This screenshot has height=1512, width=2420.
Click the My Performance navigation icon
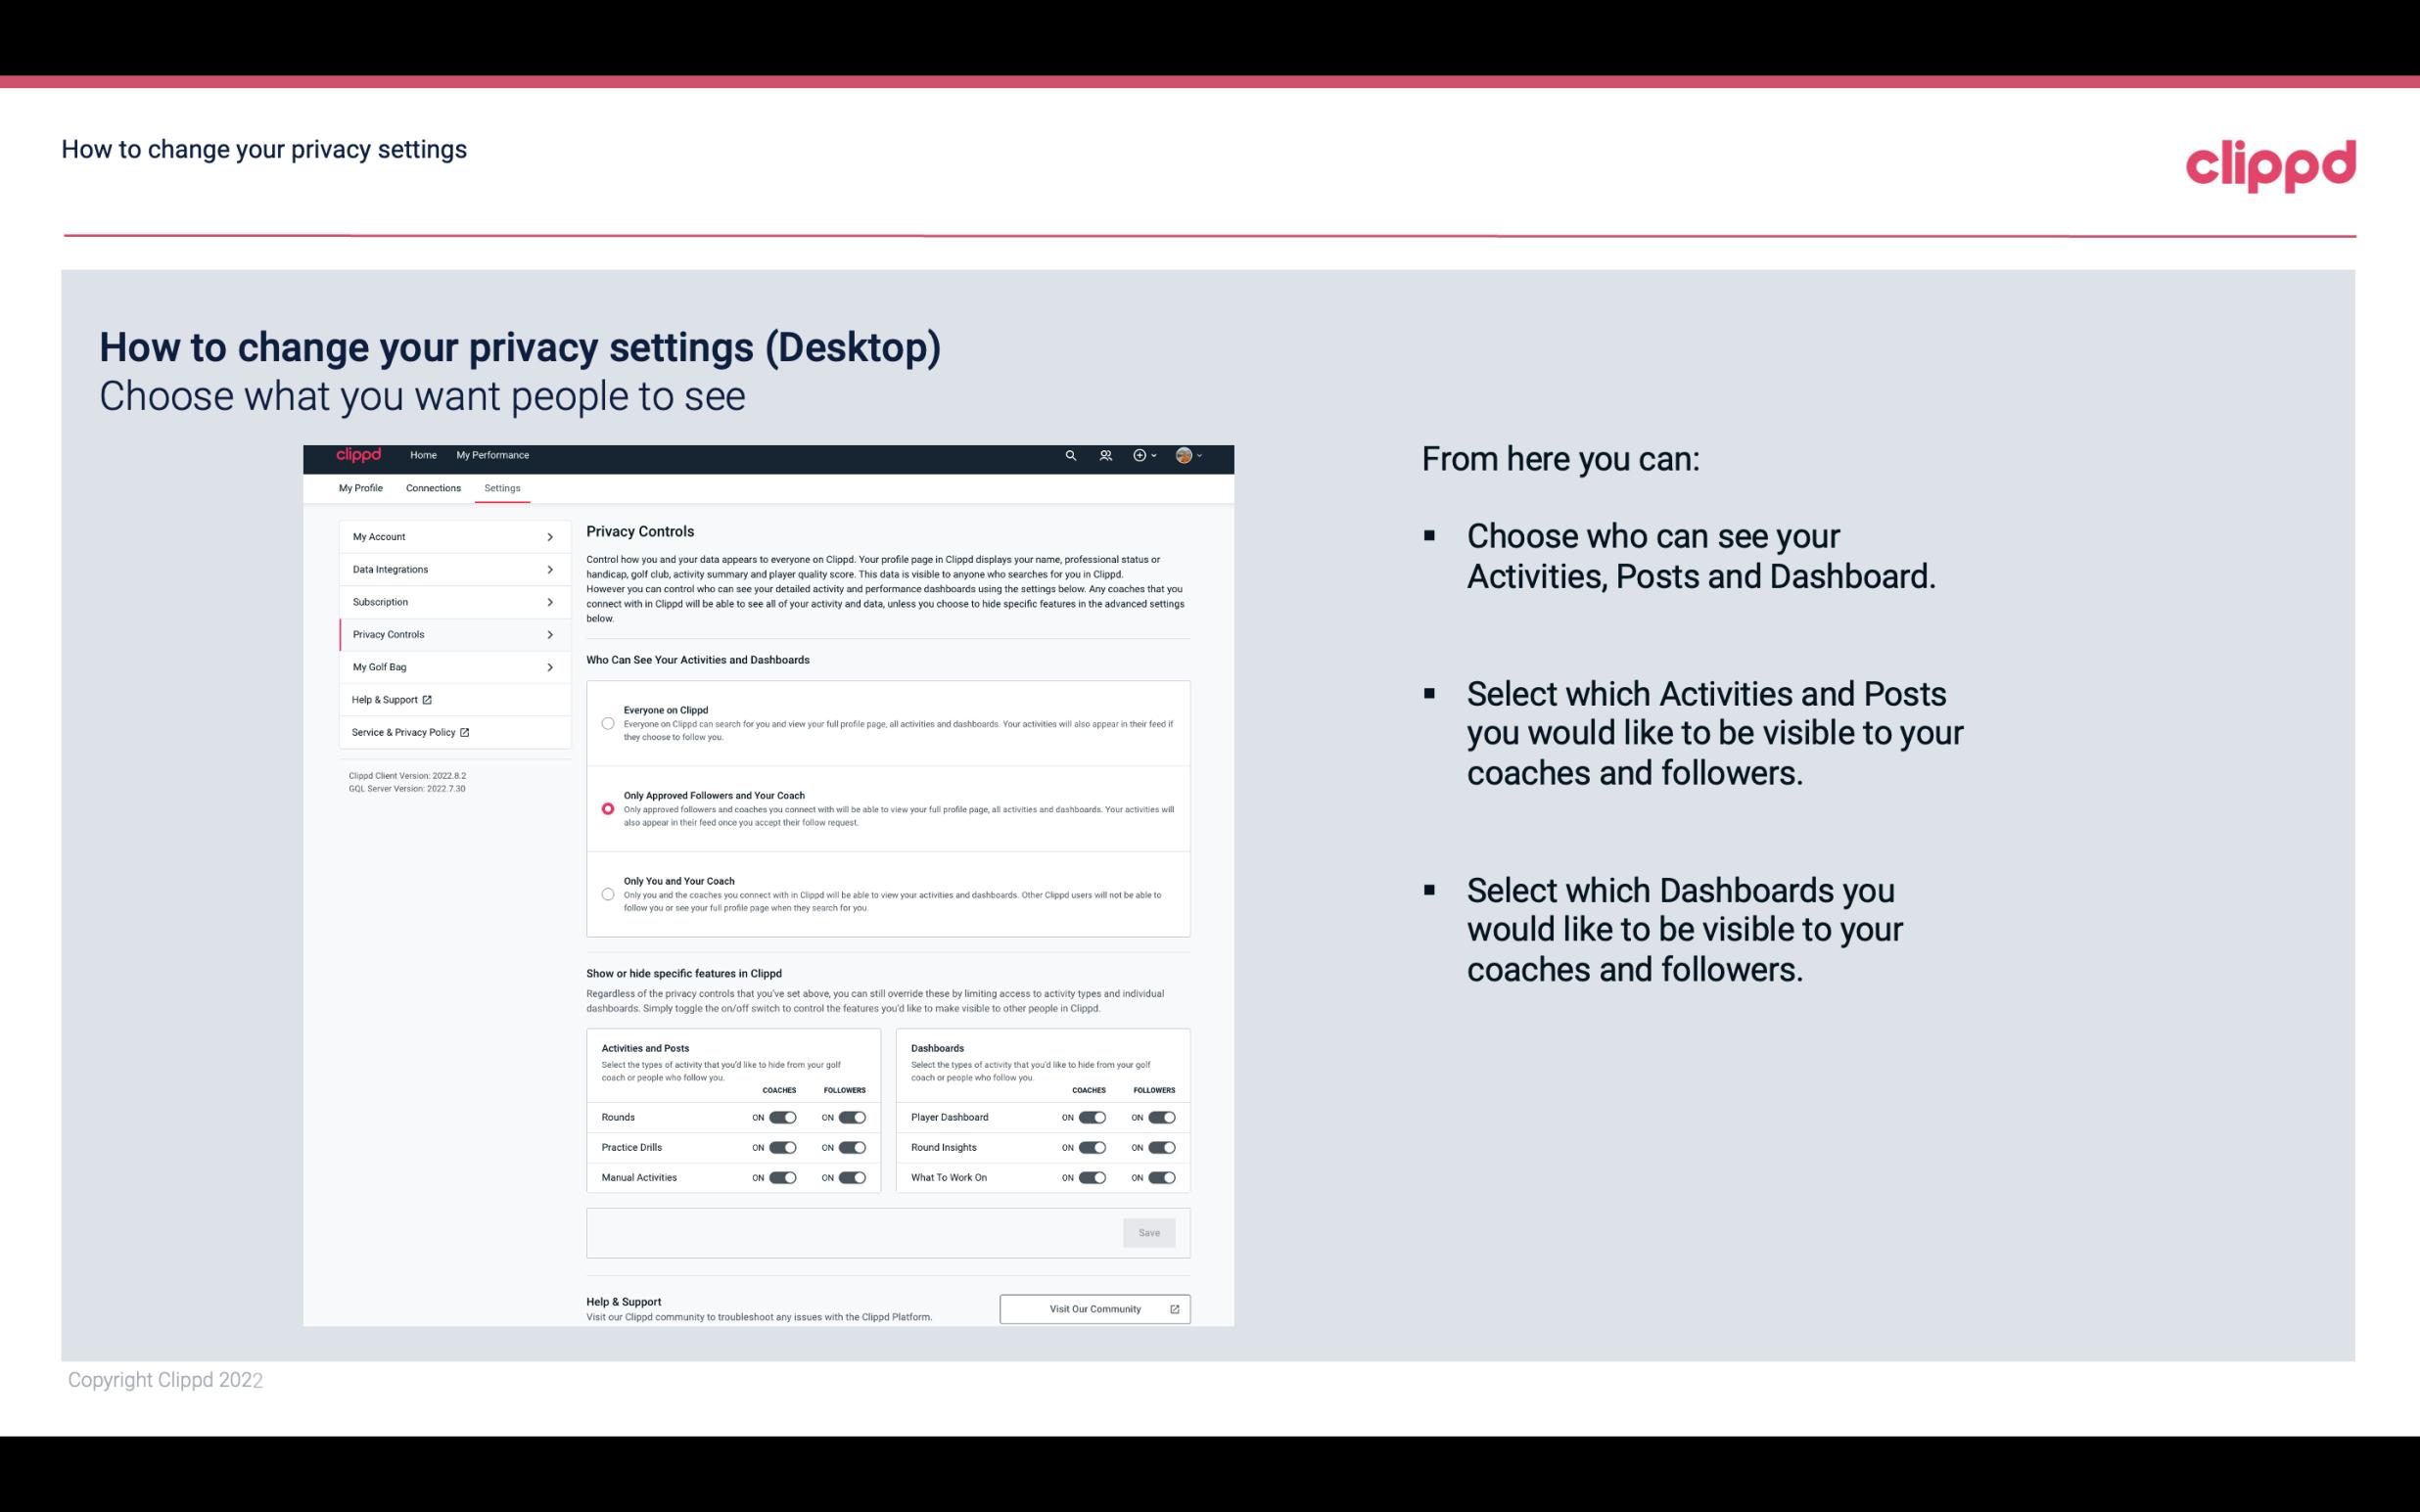point(493,455)
